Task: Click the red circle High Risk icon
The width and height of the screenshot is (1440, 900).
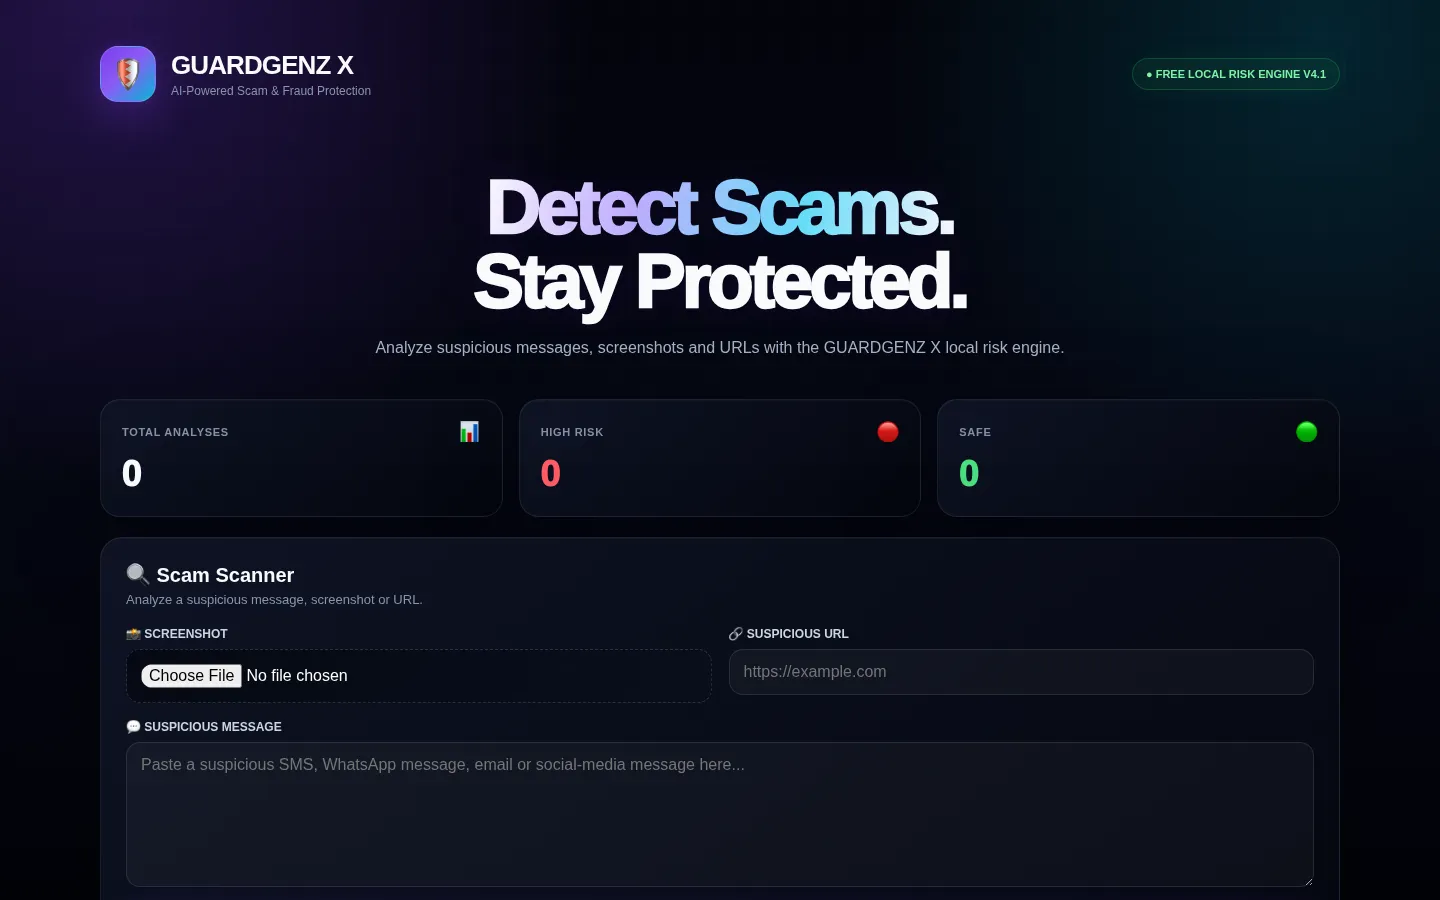Action: point(888,432)
